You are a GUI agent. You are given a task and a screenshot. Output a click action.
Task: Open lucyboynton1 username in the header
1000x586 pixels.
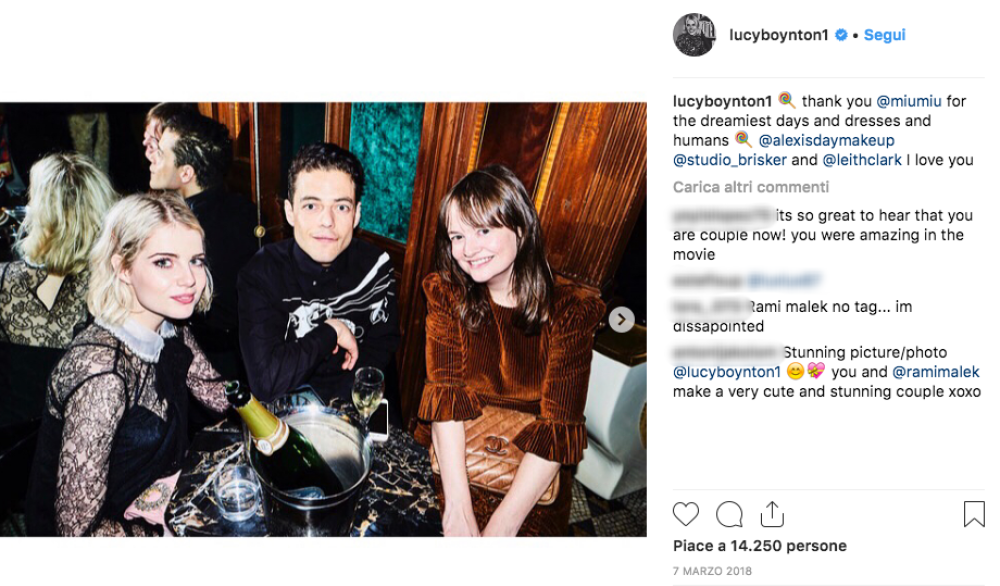778,35
